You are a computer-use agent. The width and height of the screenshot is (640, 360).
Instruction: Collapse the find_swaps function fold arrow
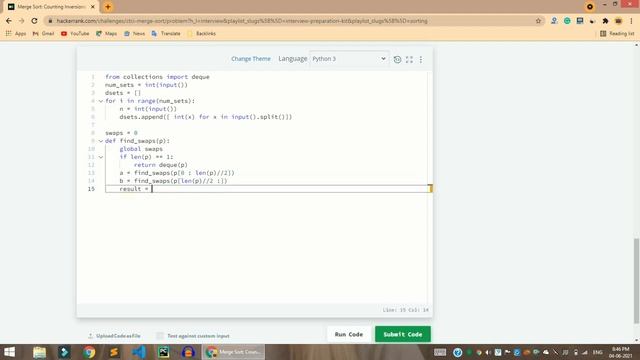click(x=101, y=141)
